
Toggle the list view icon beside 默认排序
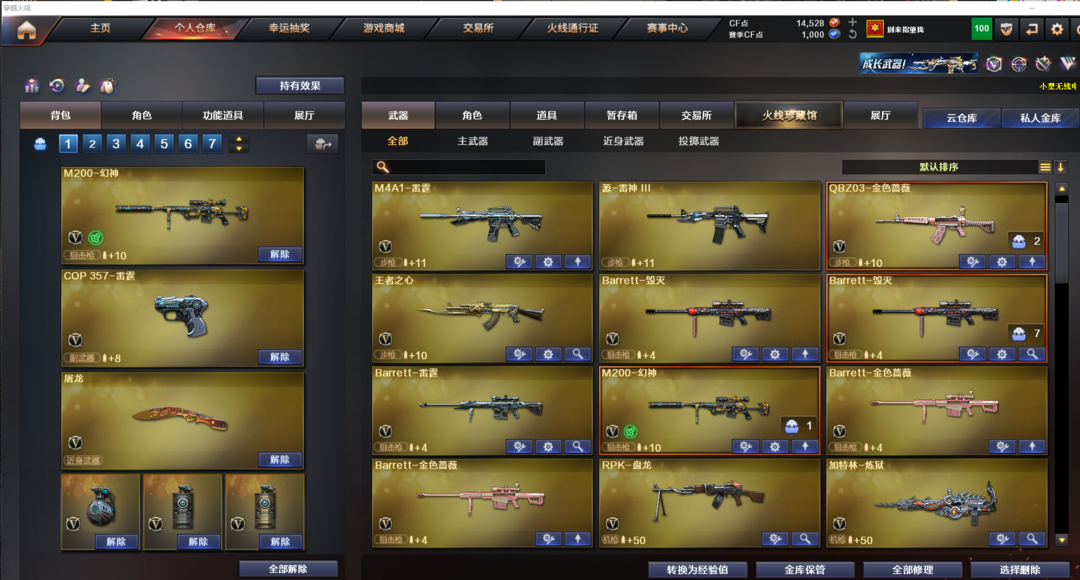[1045, 167]
